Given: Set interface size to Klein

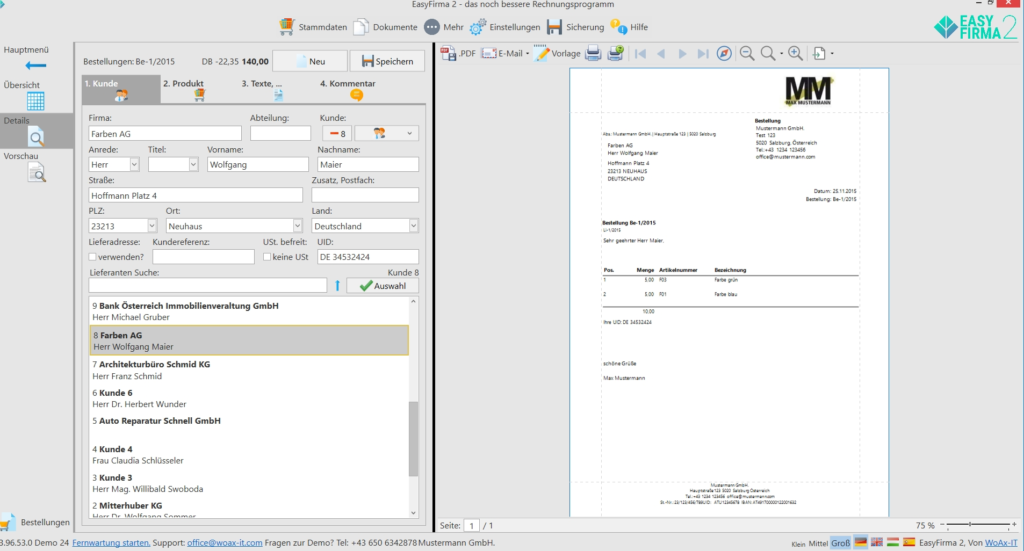Looking at the screenshot, I should 798,543.
